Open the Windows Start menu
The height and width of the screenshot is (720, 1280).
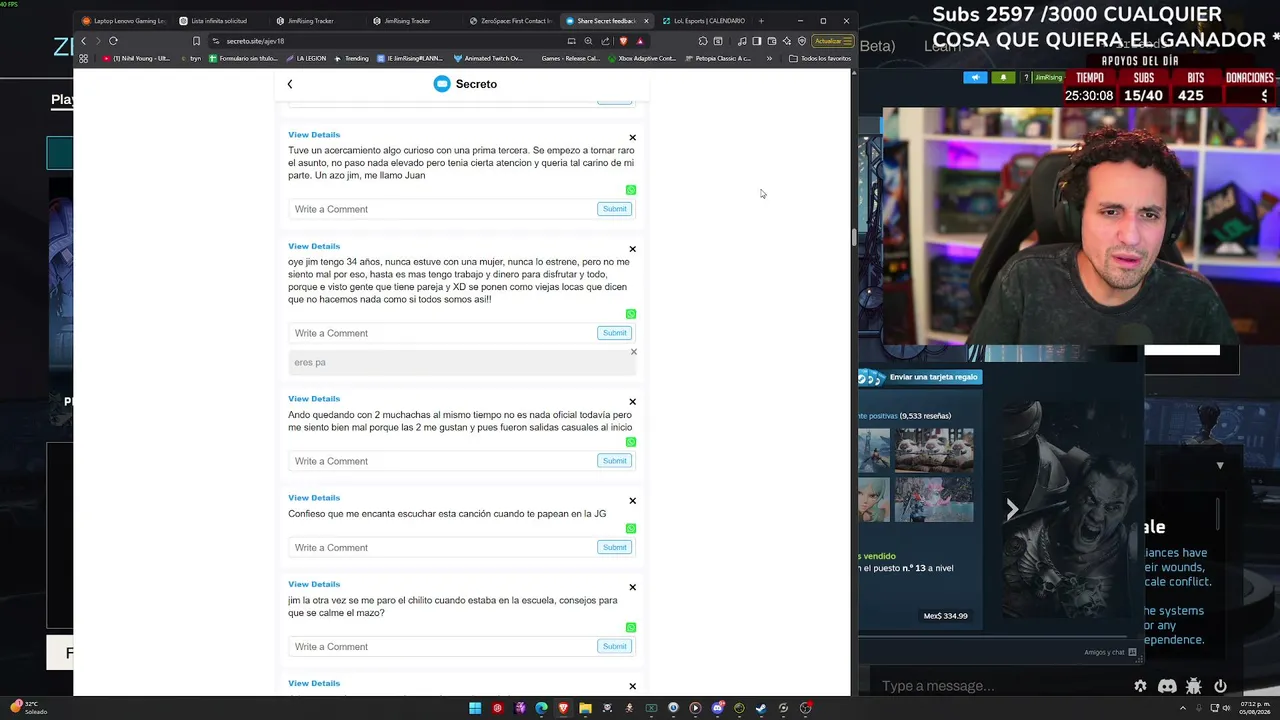click(x=475, y=709)
